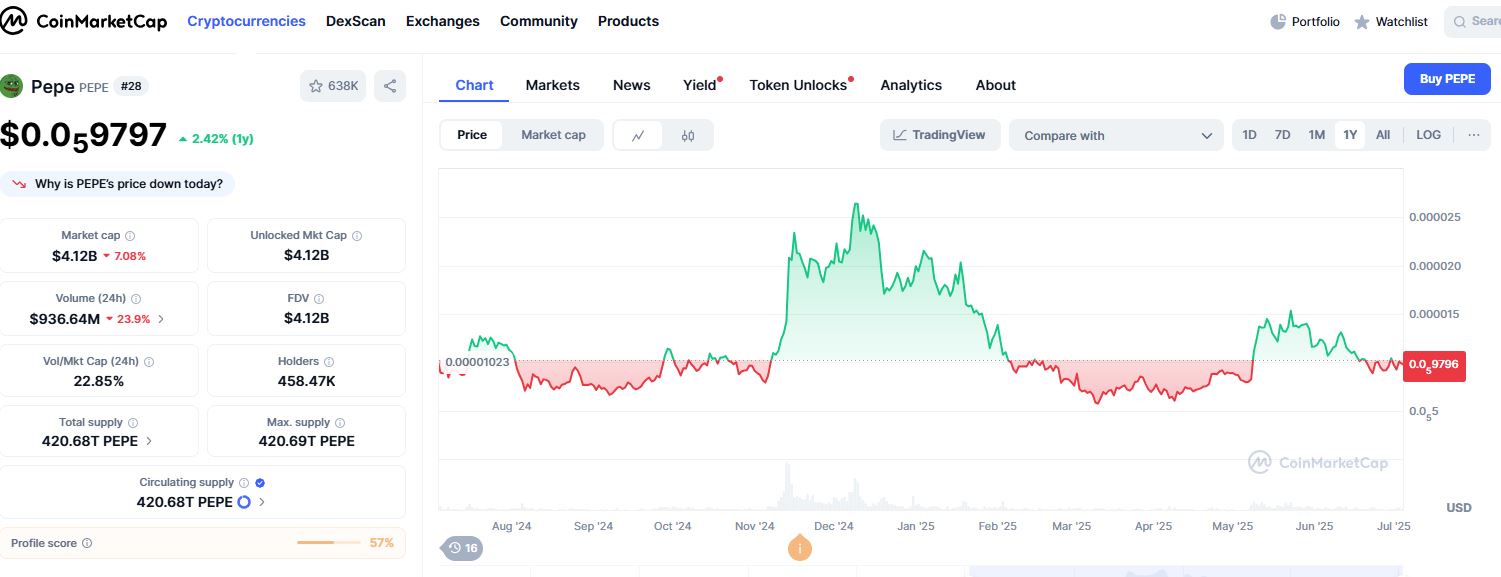Screen dimensions: 1501x577
Task: Click the Volume (24h) info icon
Action: (137, 299)
